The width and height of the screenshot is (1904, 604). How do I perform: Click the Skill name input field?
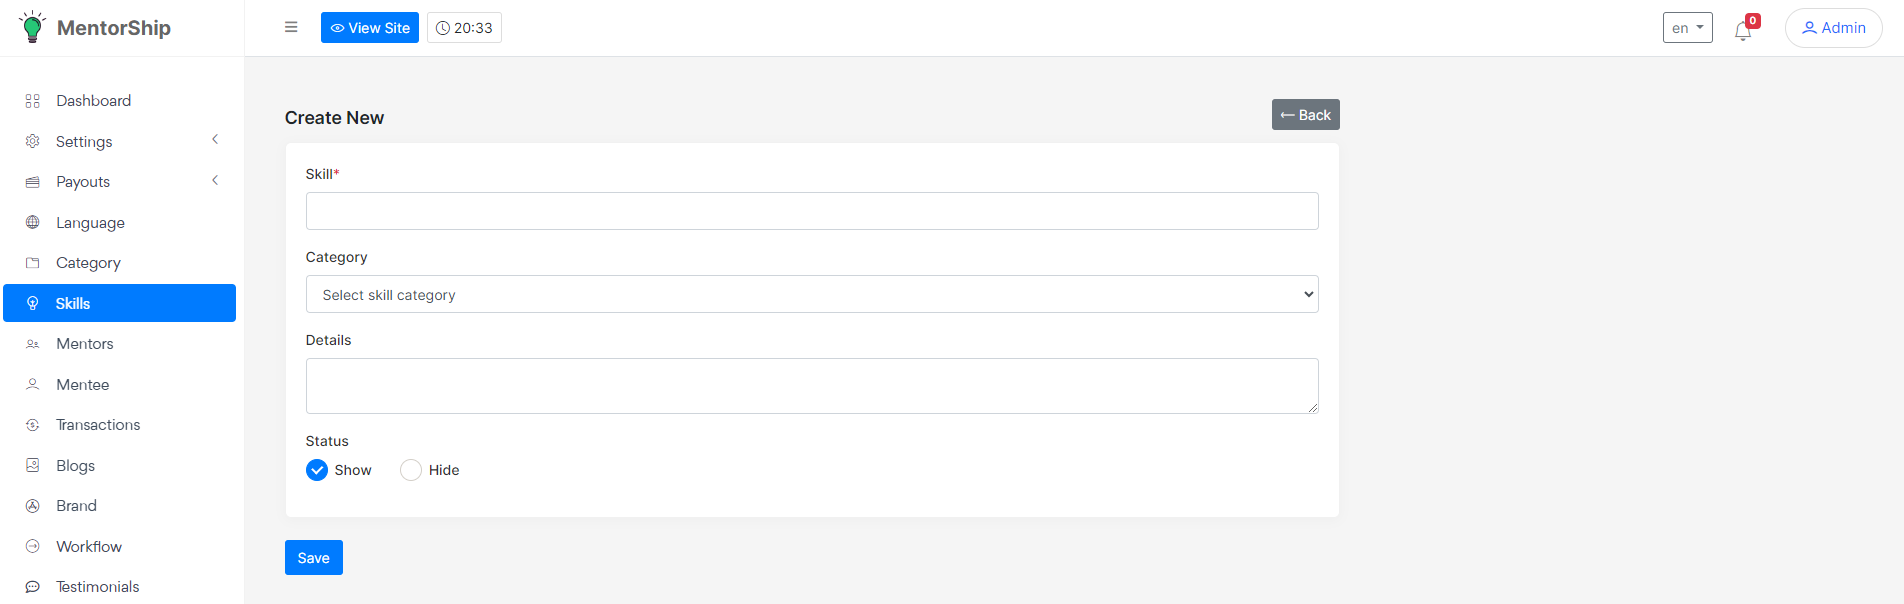coord(811,211)
